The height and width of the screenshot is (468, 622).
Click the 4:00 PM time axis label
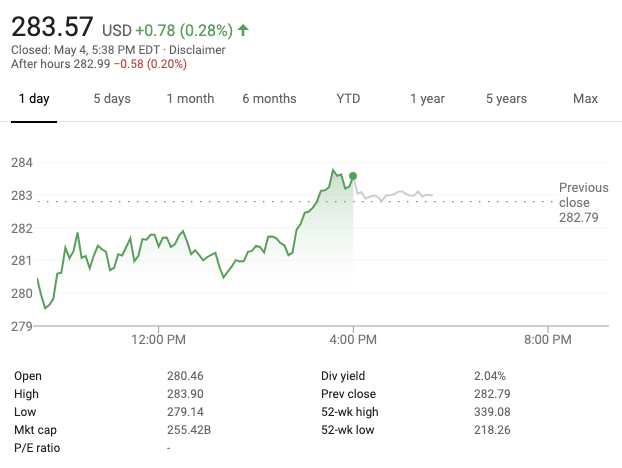353,340
